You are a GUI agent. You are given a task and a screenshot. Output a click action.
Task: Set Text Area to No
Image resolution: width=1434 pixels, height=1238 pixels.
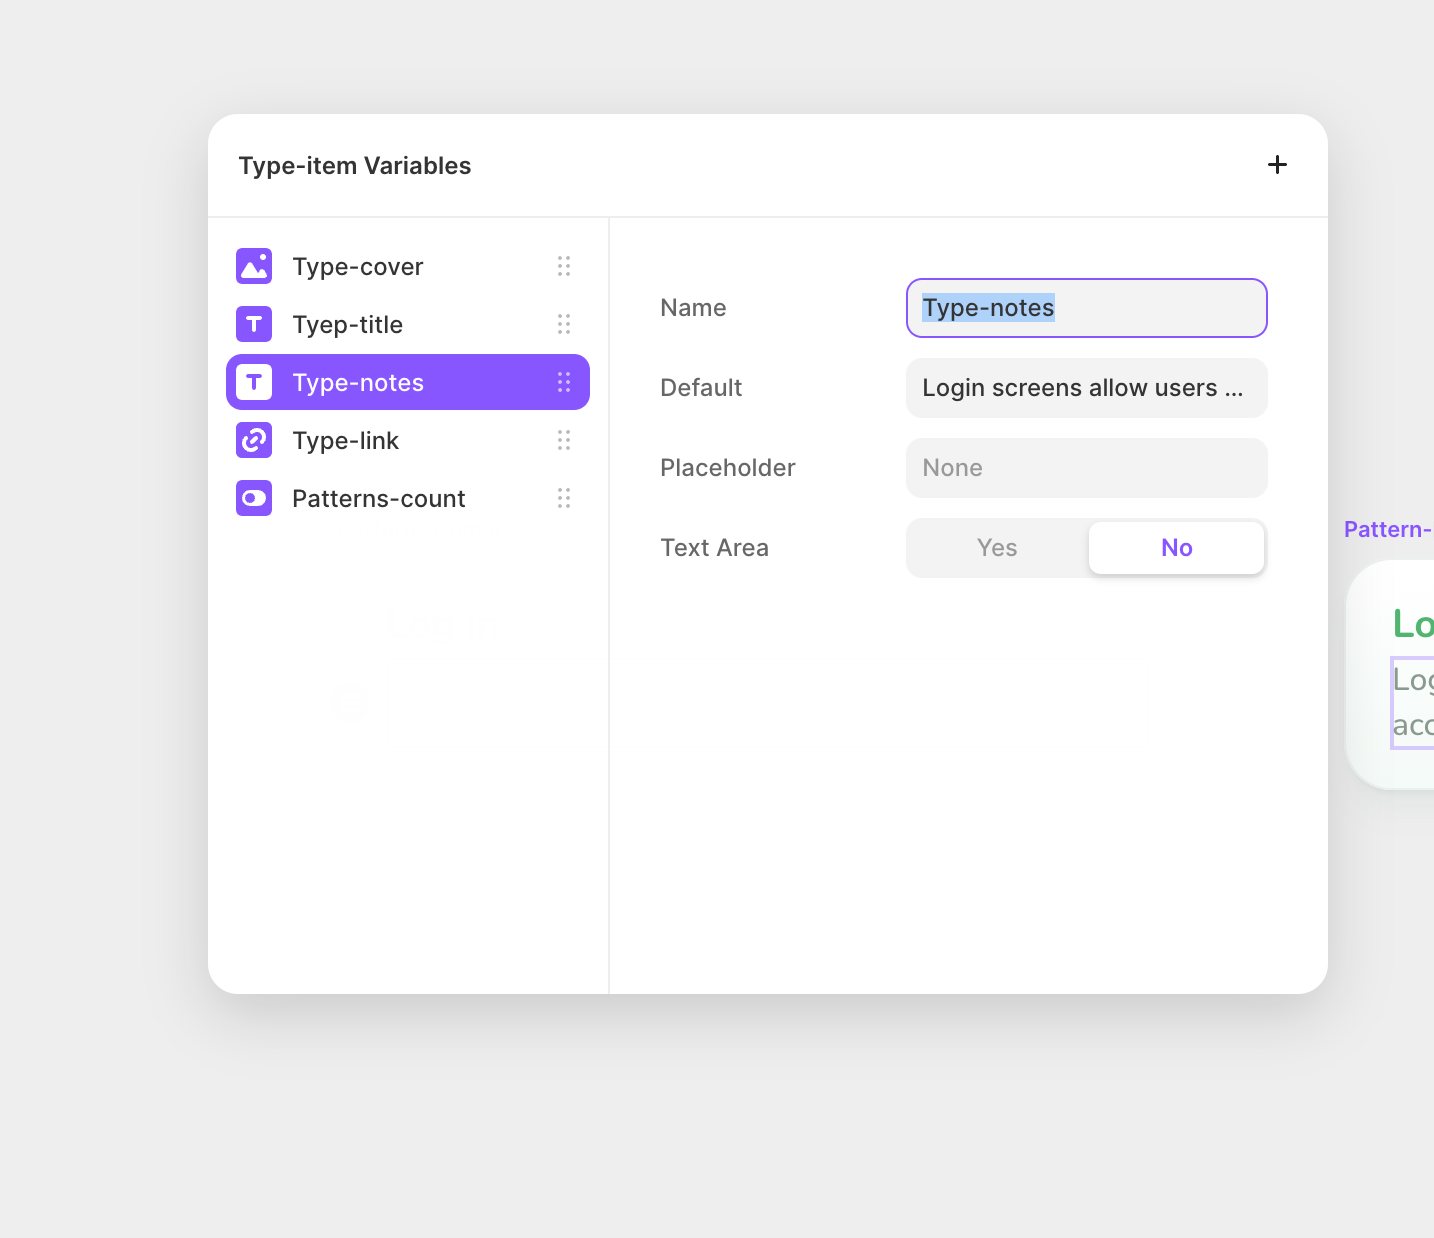click(1177, 548)
